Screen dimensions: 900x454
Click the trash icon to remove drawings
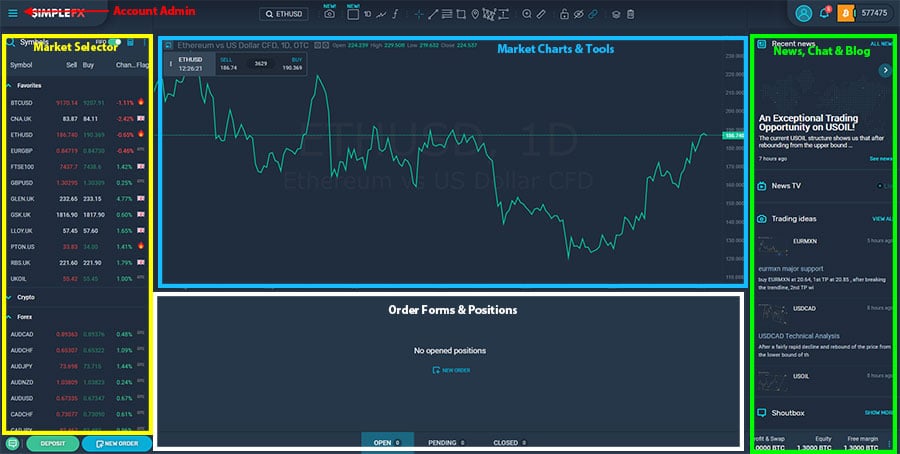[631, 15]
